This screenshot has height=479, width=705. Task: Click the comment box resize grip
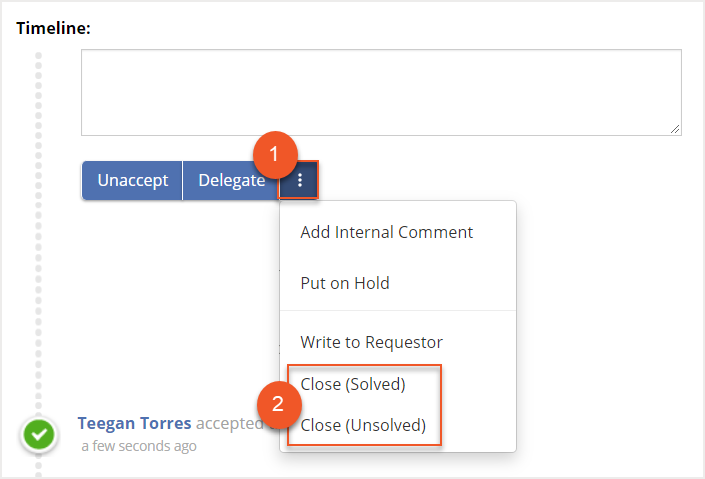[676, 129]
